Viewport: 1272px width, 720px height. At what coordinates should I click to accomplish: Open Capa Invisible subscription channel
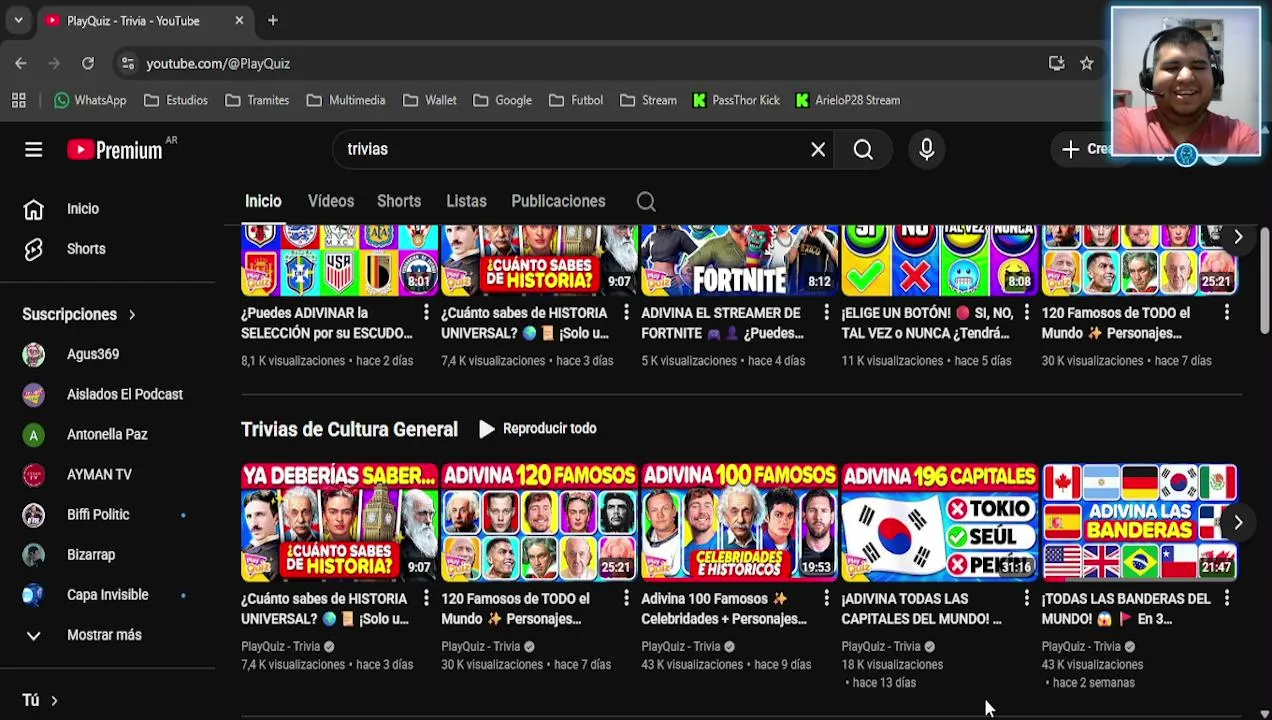(107, 594)
